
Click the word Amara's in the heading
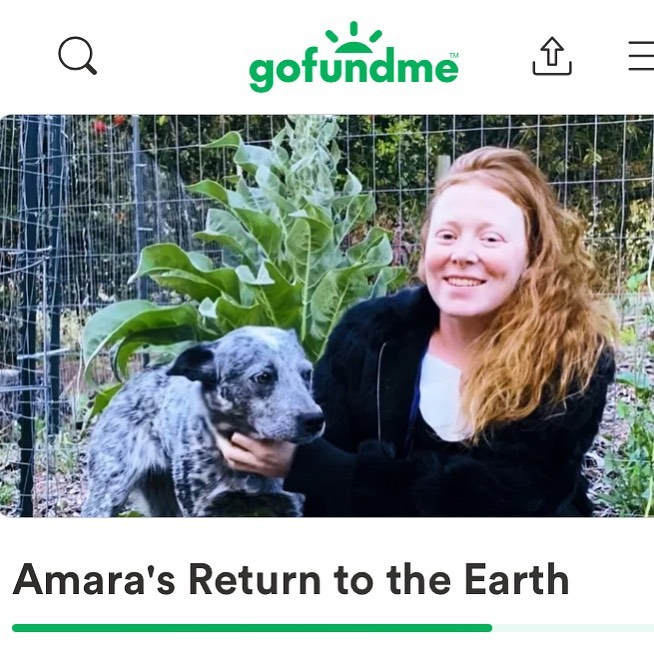click(x=94, y=579)
